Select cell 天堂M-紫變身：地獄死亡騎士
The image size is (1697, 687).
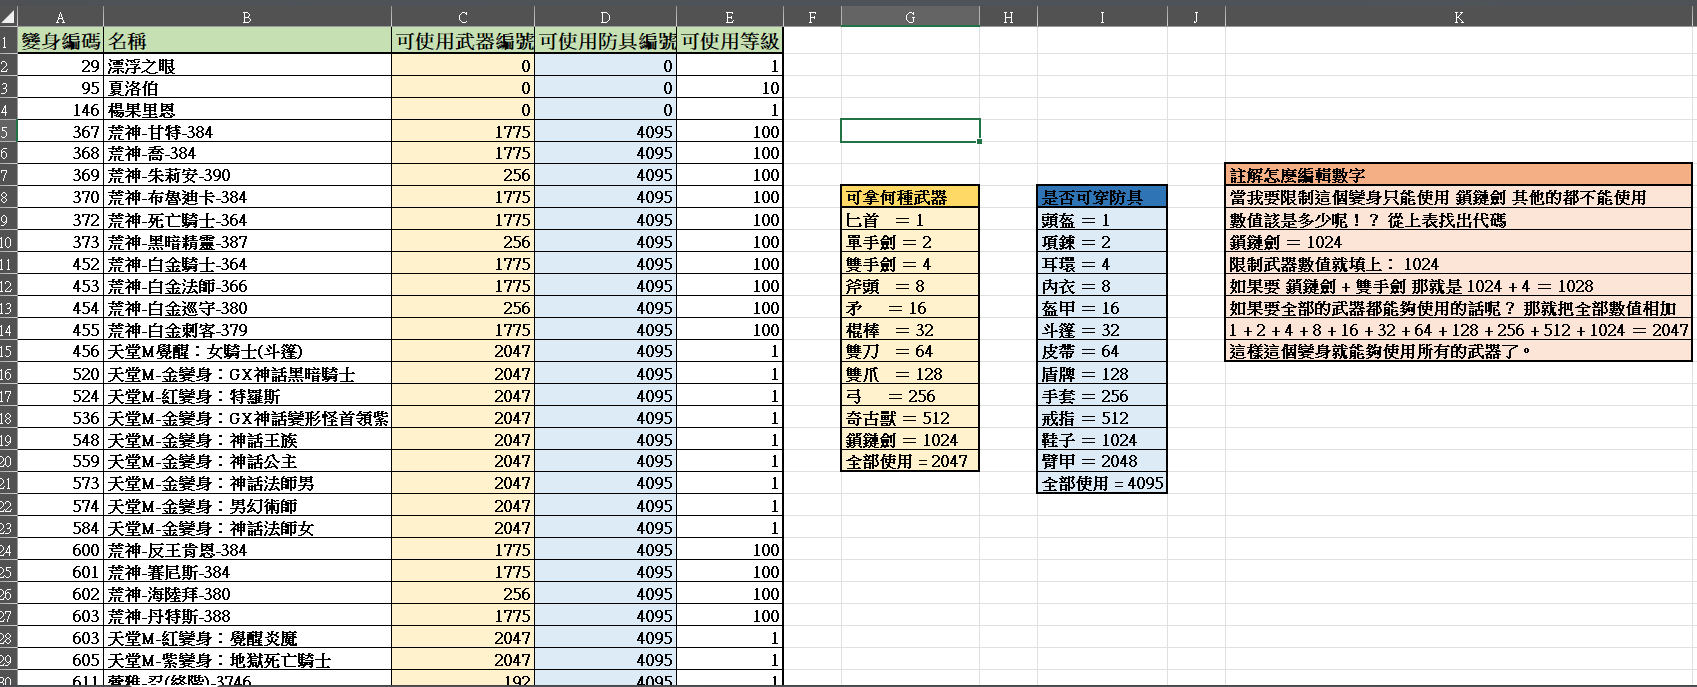[x=247, y=660]
